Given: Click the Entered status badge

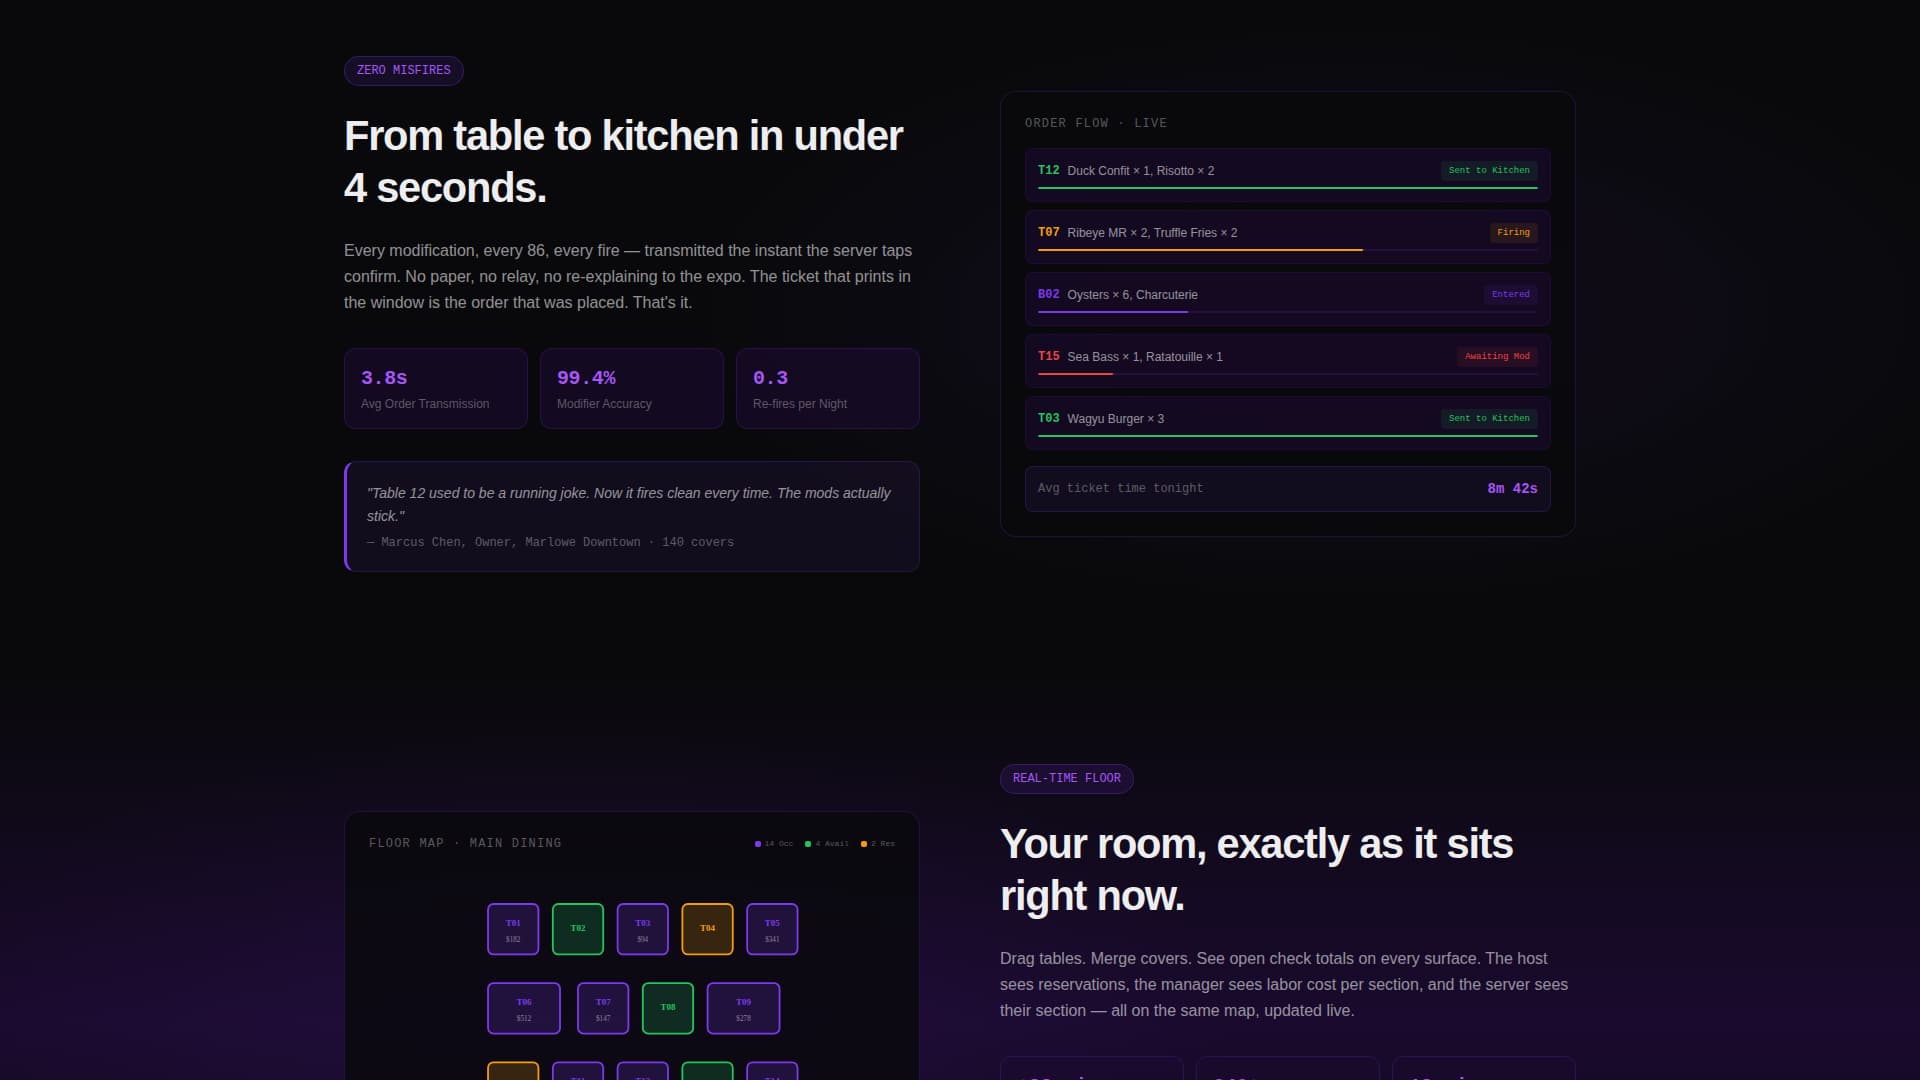Looking at the screenshot, I should point(1510,295).
